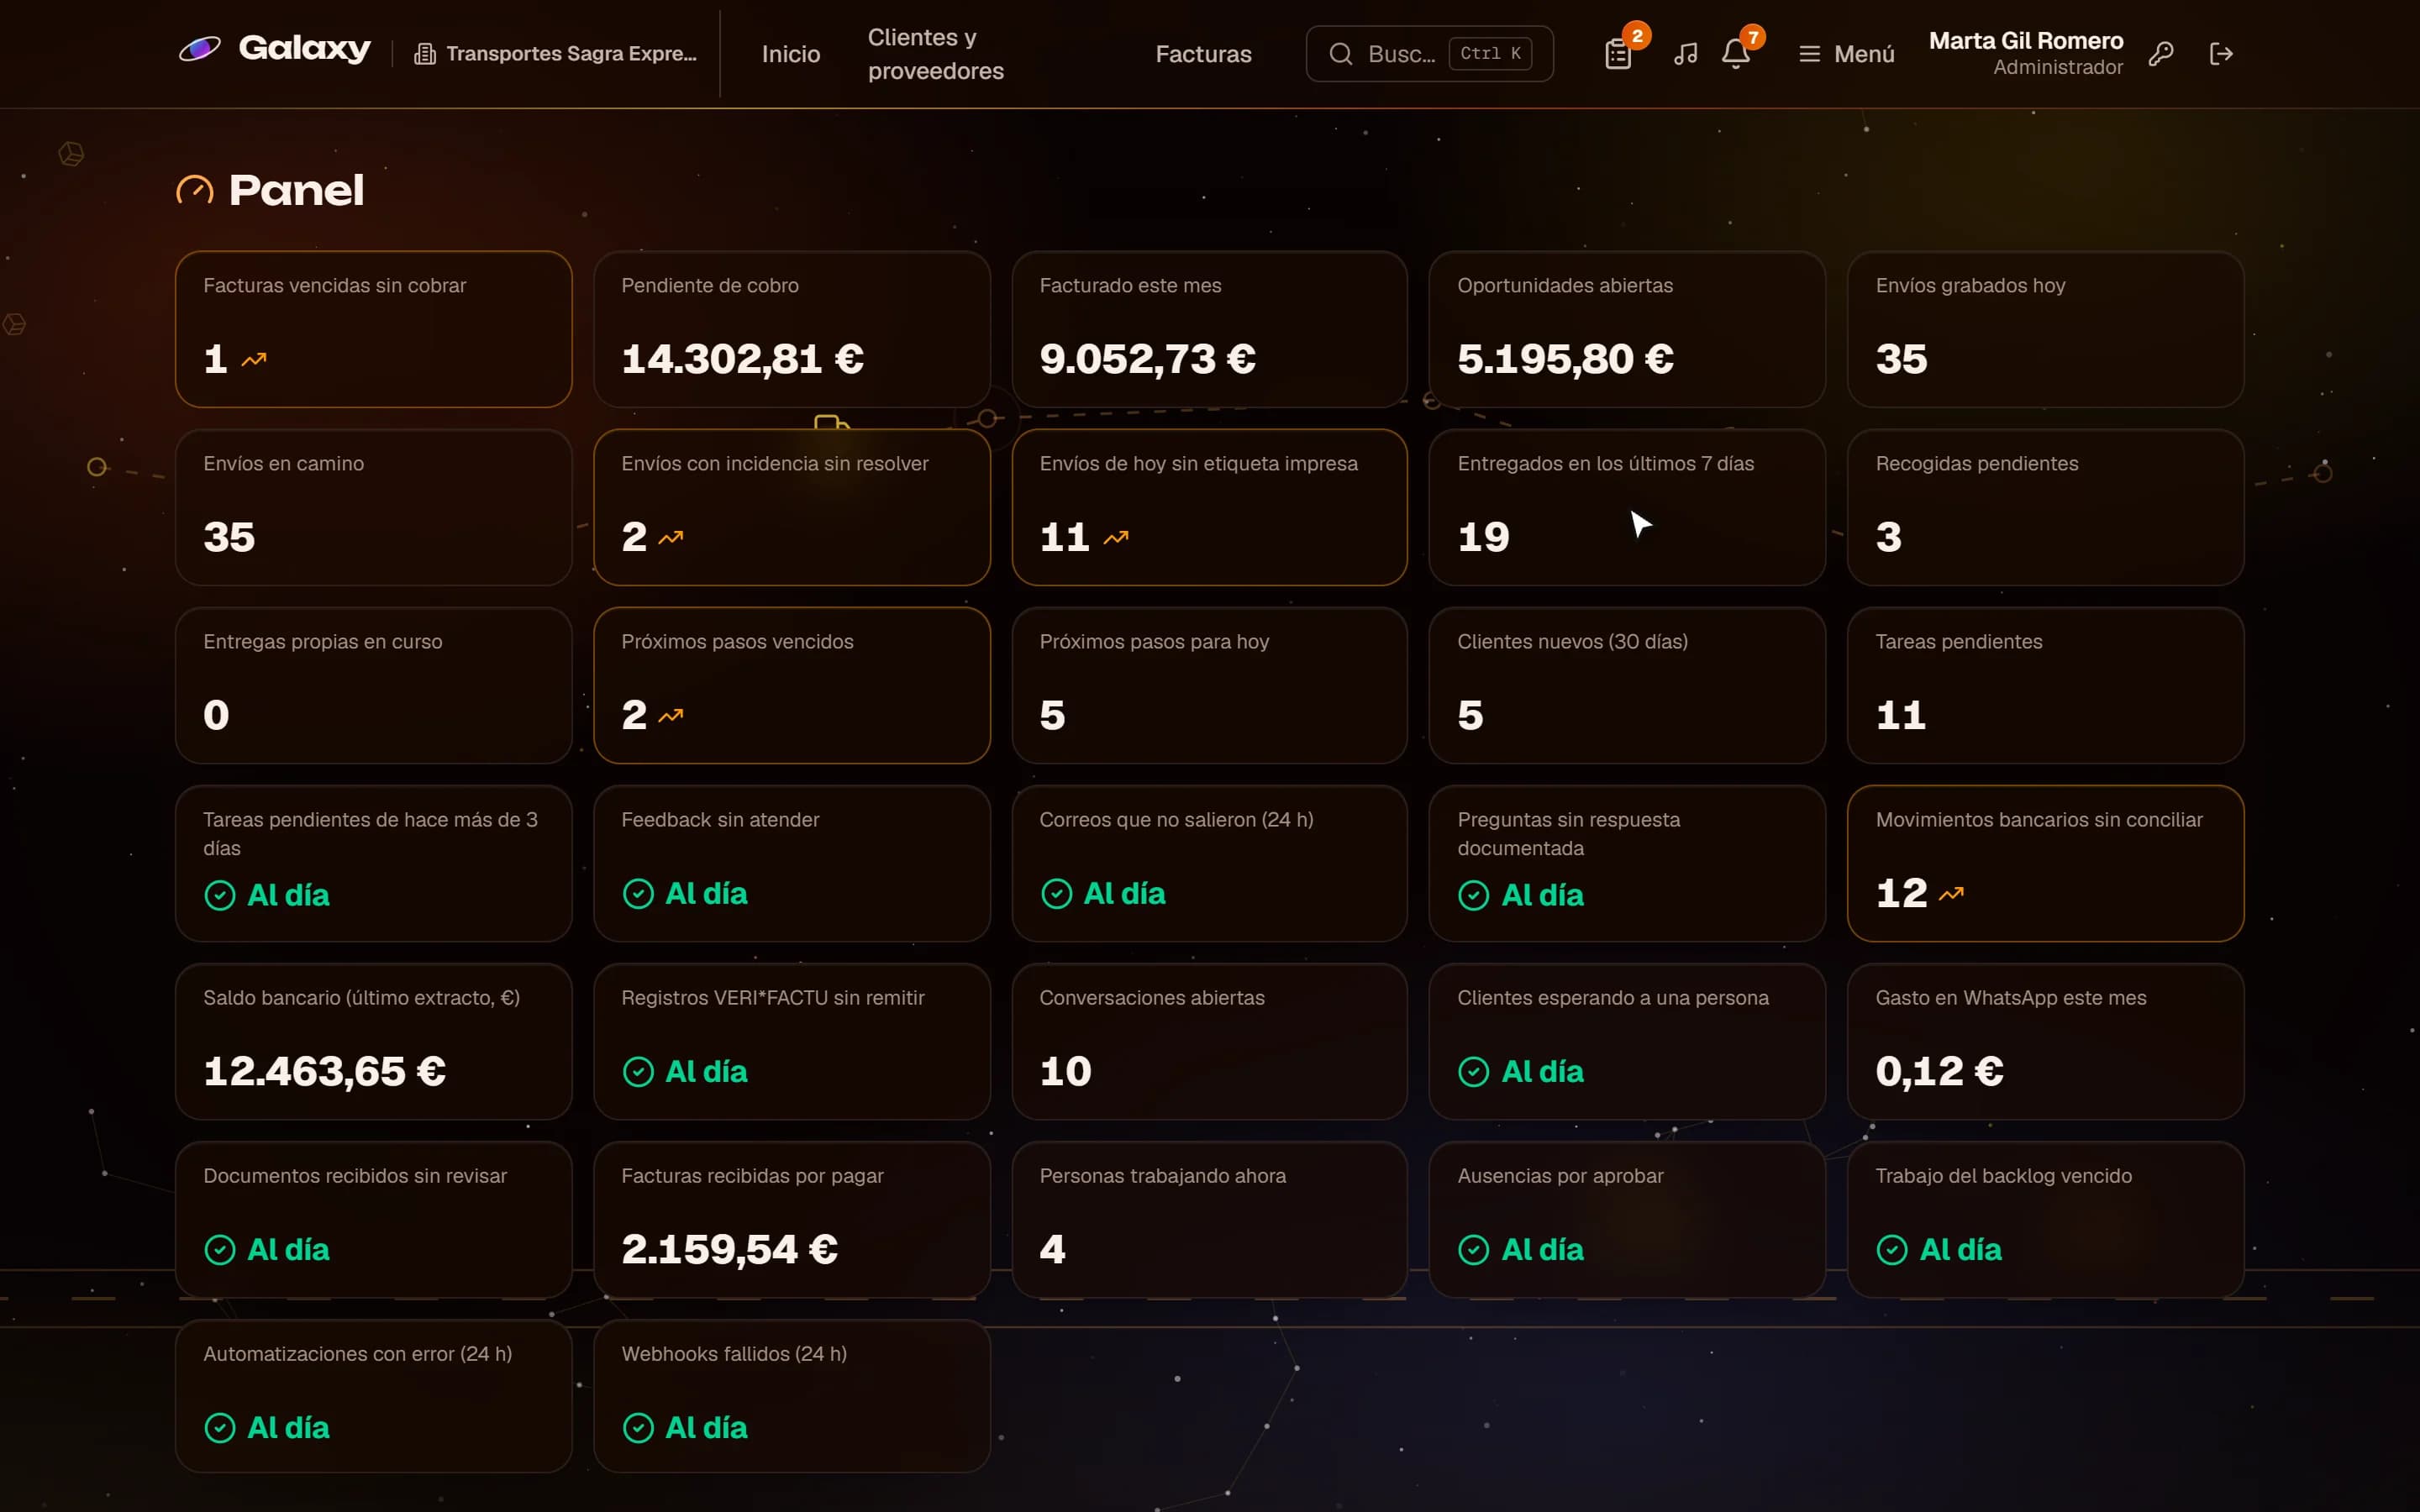Open the Envíos grabados hoy card
Image resolution: width=2420 pixels, height=1512 pixels.
click(2045, 329)
